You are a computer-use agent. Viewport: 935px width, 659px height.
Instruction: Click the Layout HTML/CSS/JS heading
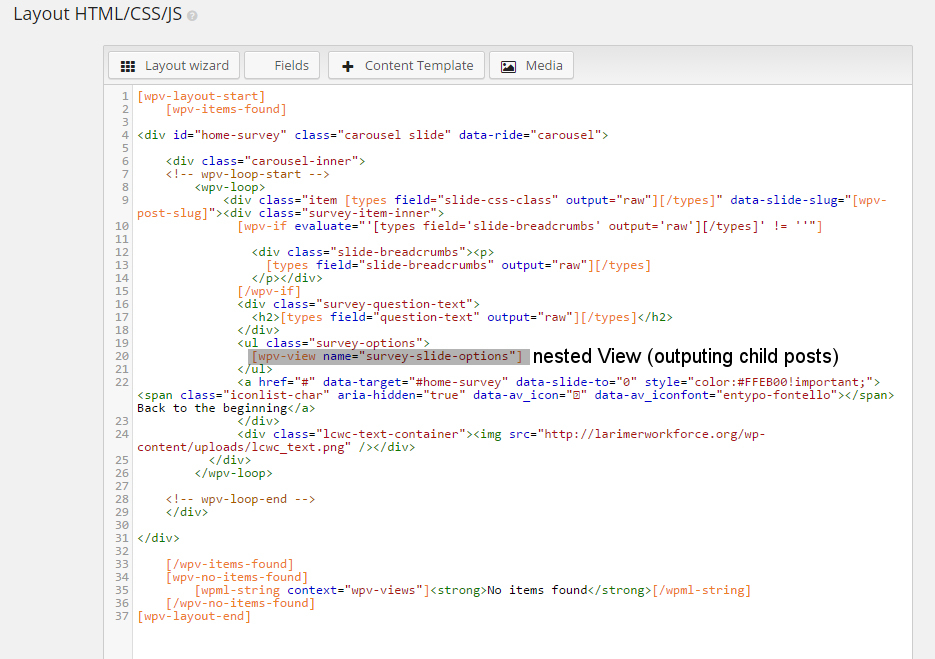tap(98, 14)
